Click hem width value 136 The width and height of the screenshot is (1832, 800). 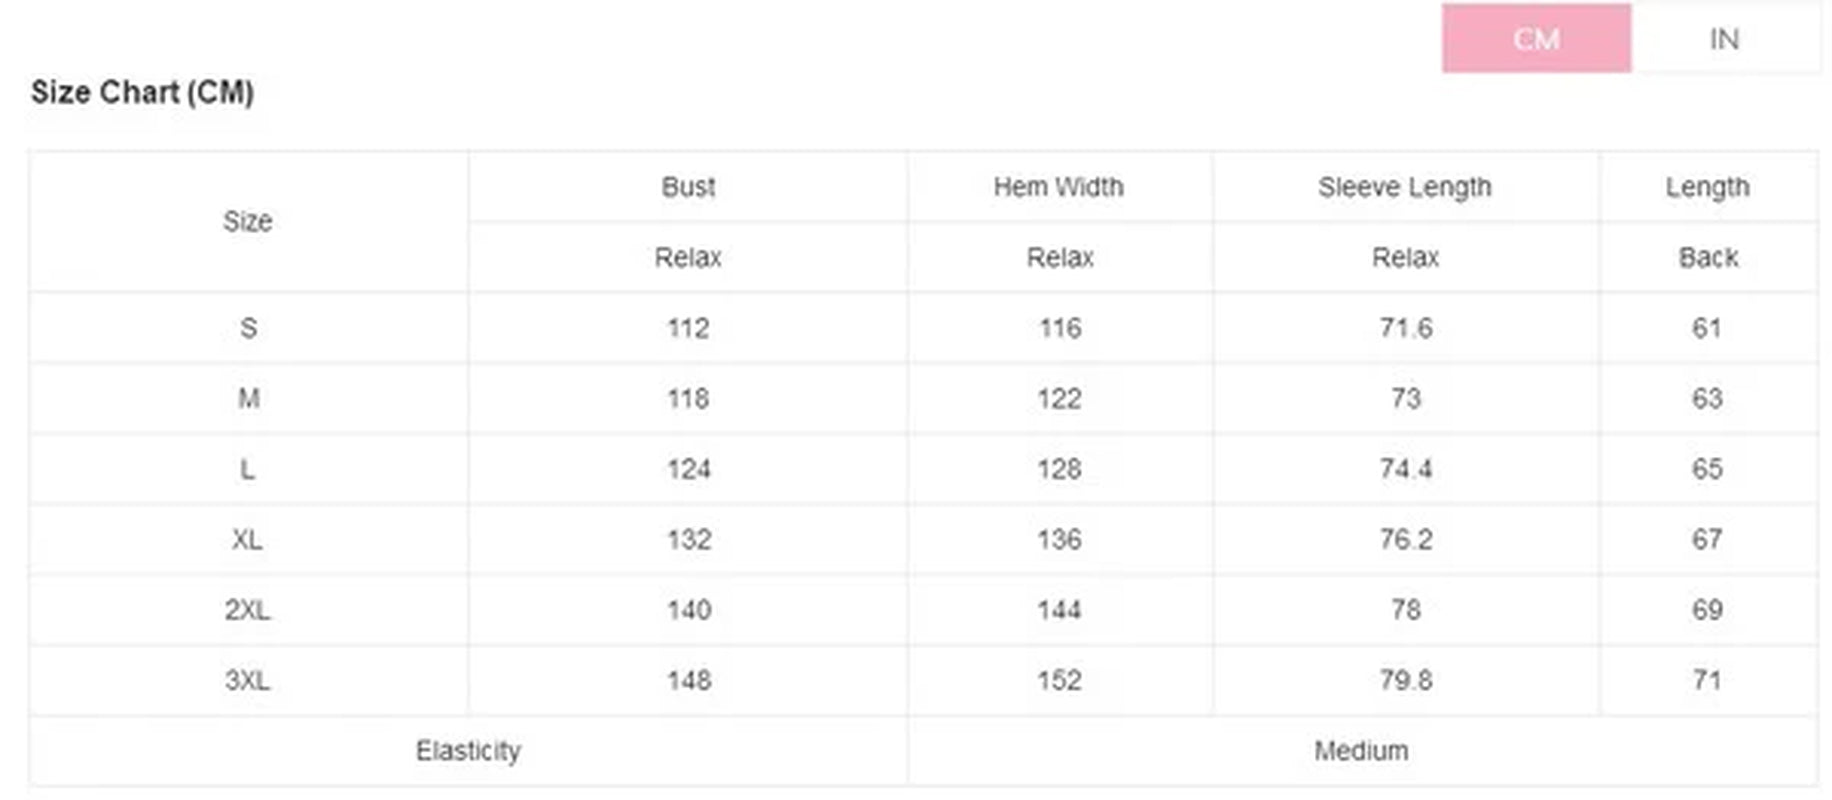[1059, 540]
